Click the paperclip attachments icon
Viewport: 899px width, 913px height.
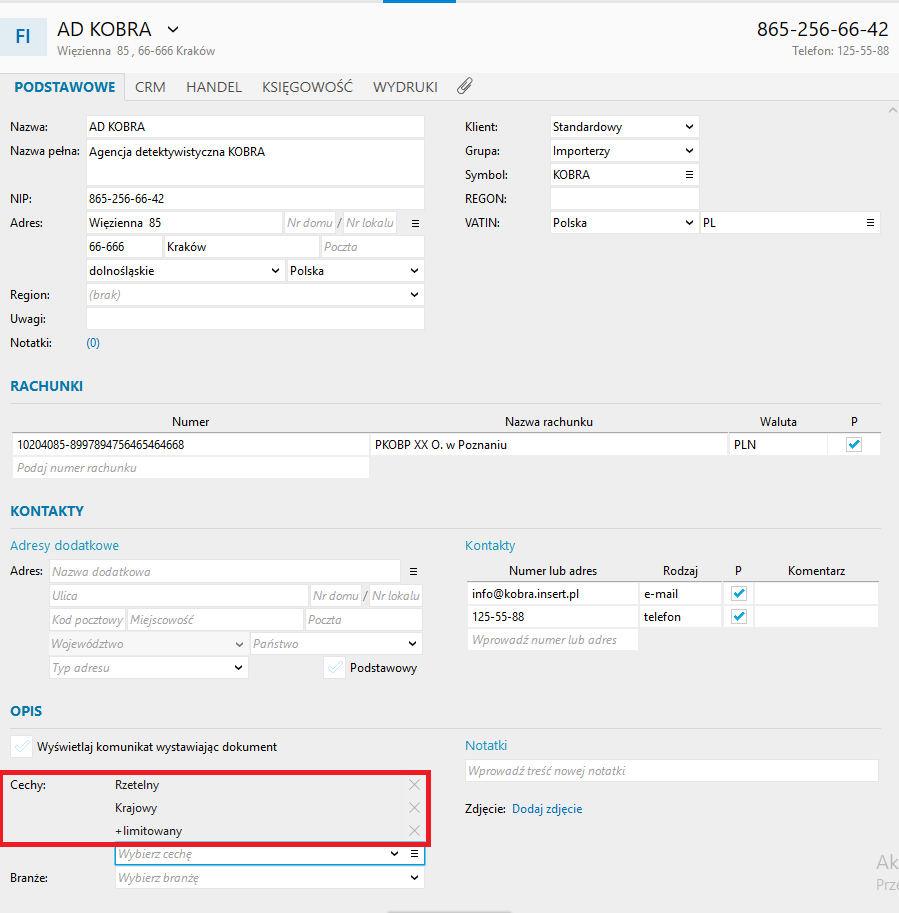coord(464,87)
